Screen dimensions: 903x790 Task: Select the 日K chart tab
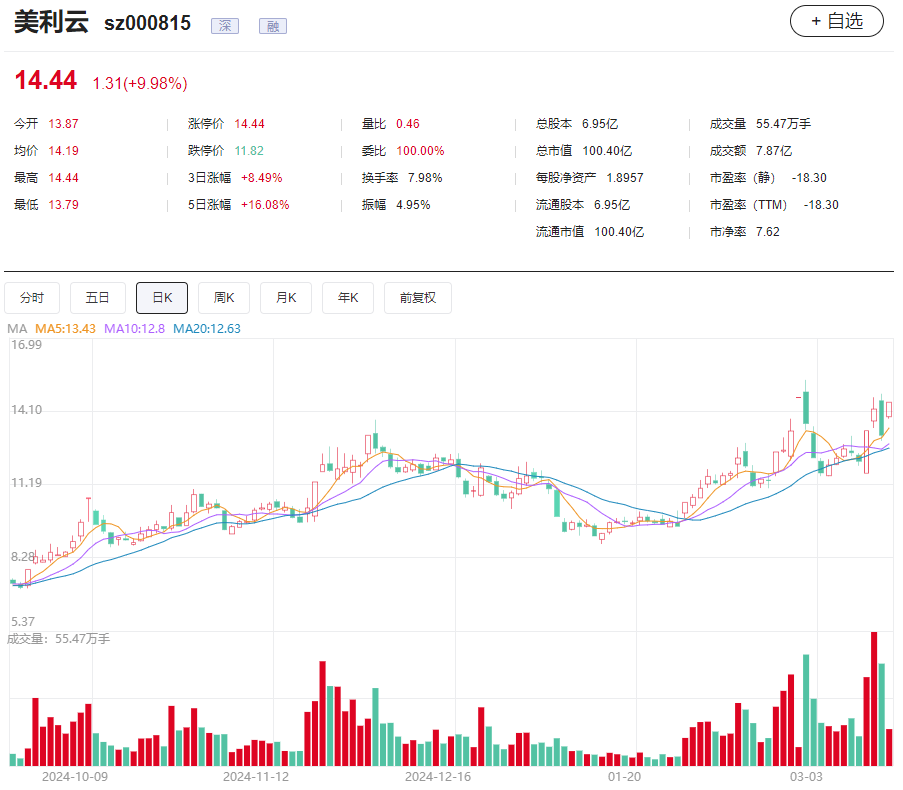coord(162,298)
